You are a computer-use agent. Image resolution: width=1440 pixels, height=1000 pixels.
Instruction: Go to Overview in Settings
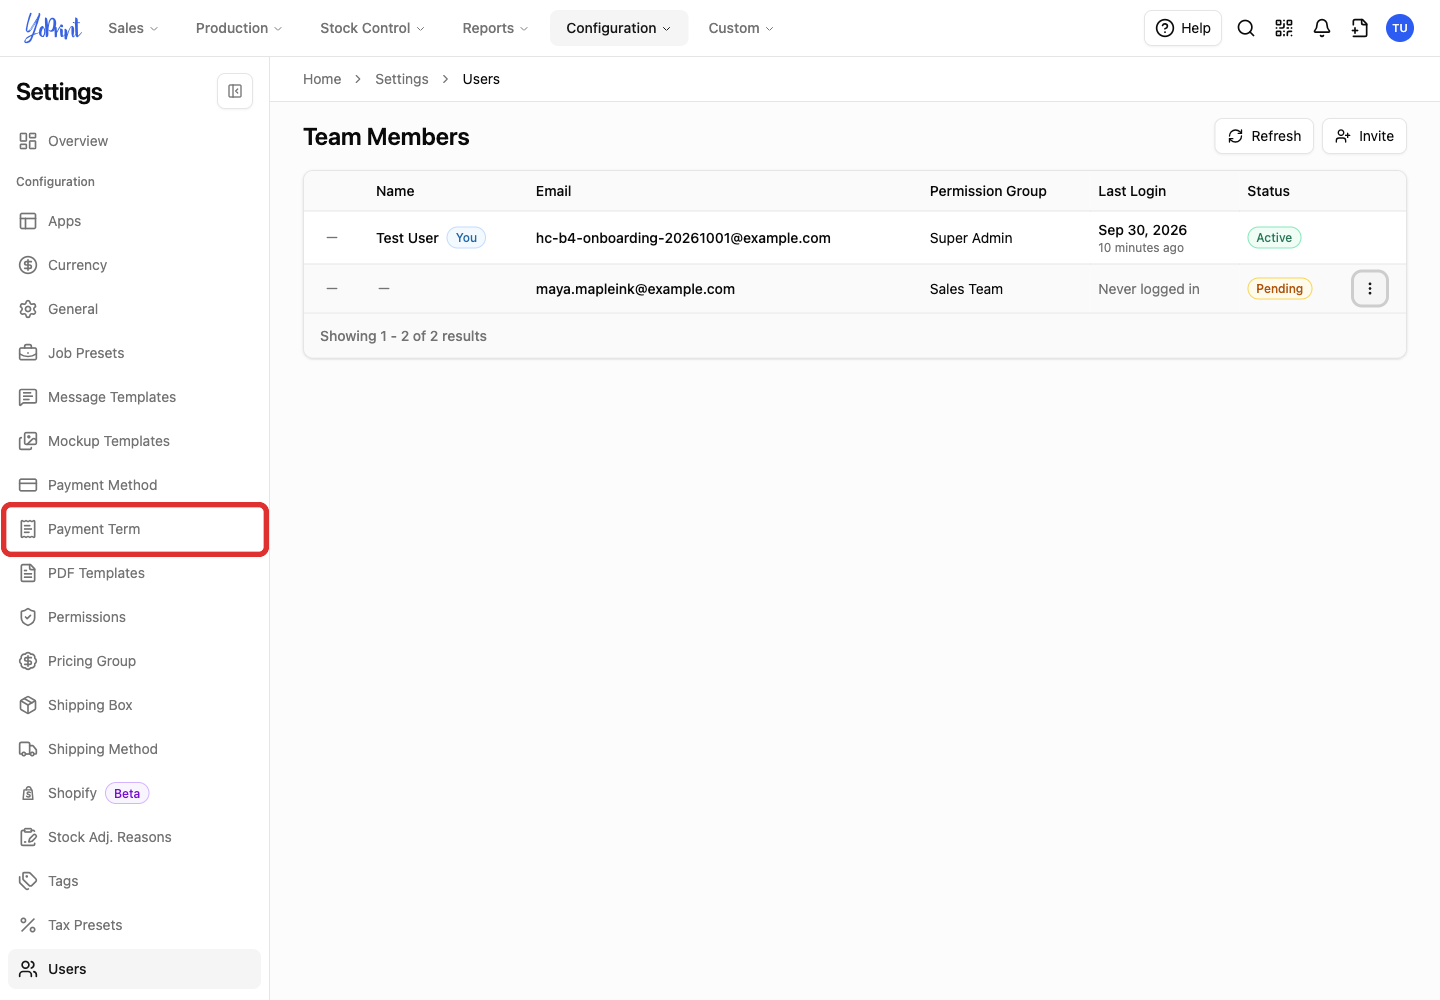135,141
